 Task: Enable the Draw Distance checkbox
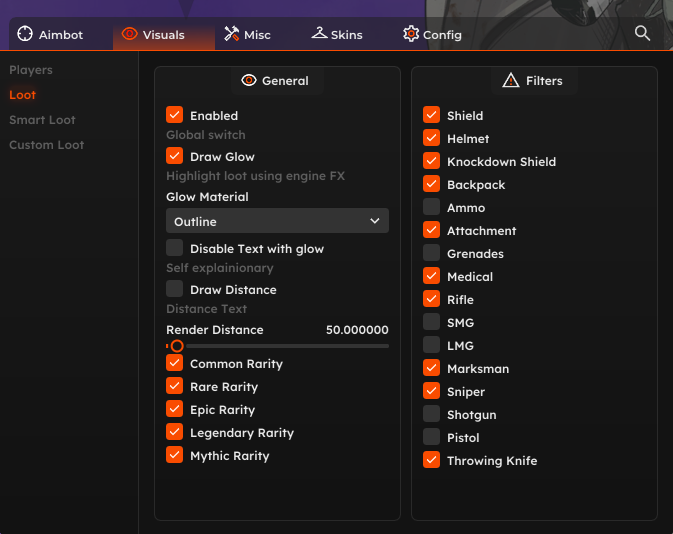pos(175,289)
